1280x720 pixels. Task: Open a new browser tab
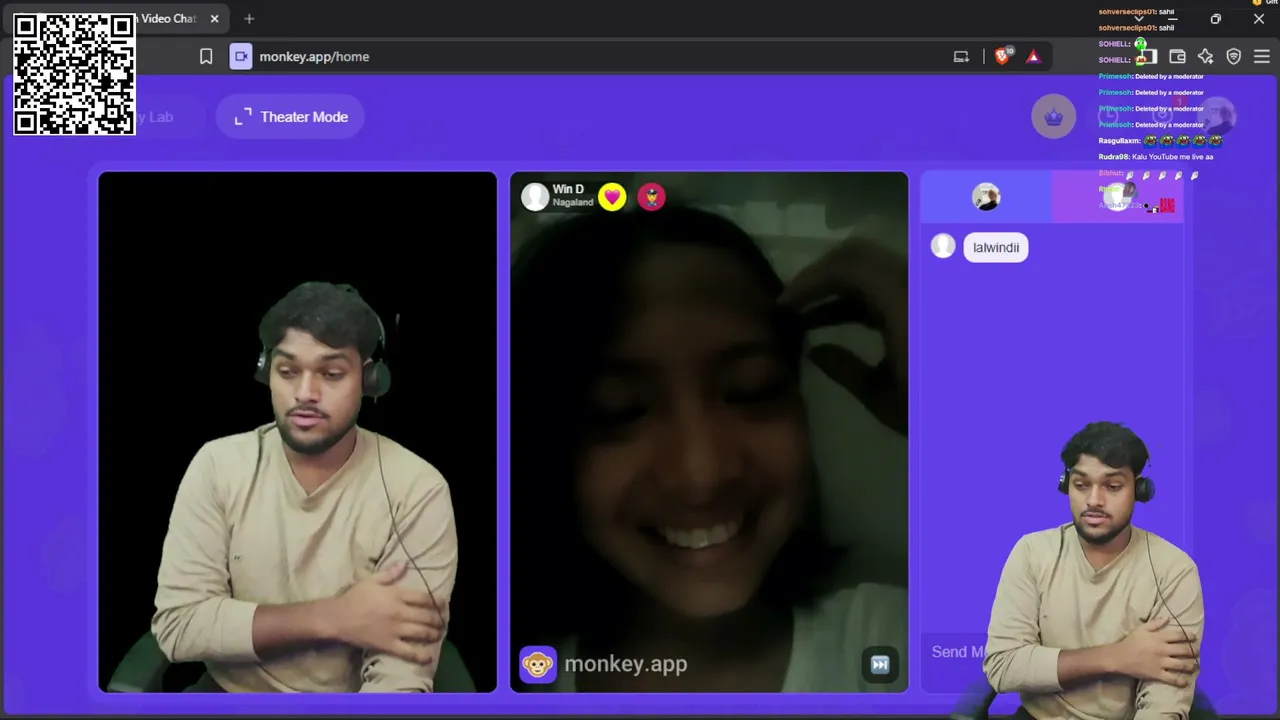(x=249, y=18)
